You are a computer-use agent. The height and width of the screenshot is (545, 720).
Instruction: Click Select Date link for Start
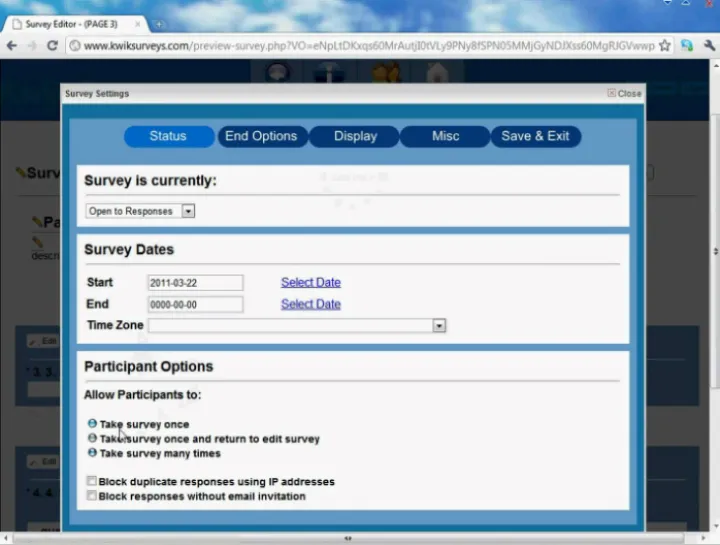coord(310,282)
